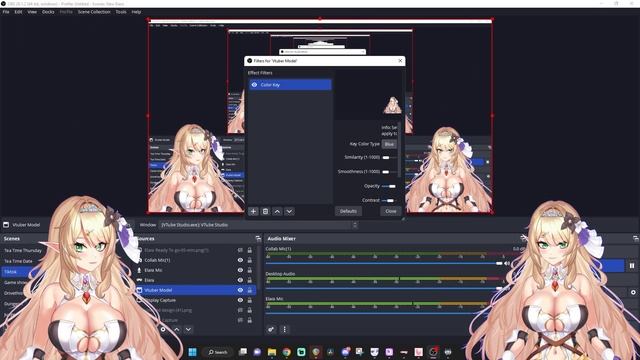The width and height of the screenshot is (640, 360).
Task: Select the Elaia Mic source row
Action: (x=196, y=270)
